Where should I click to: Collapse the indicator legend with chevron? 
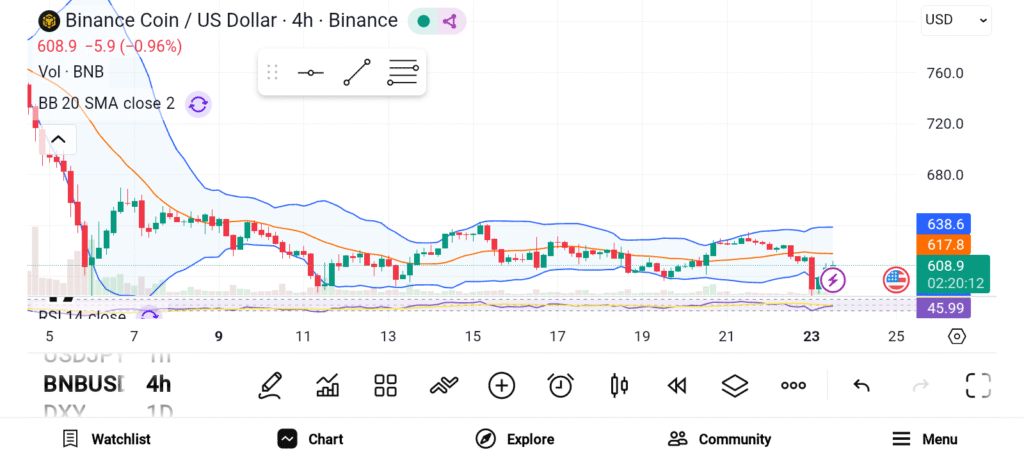(58, 140)
